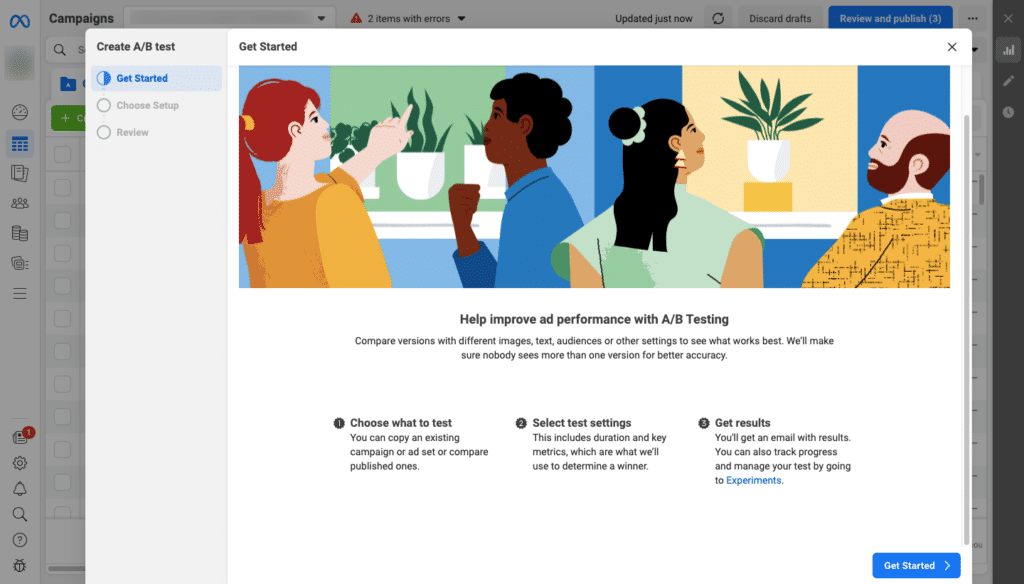Click the 'Updated just now' status text
This screenshot has height=584, width=1024.
[x=654, y=18]
